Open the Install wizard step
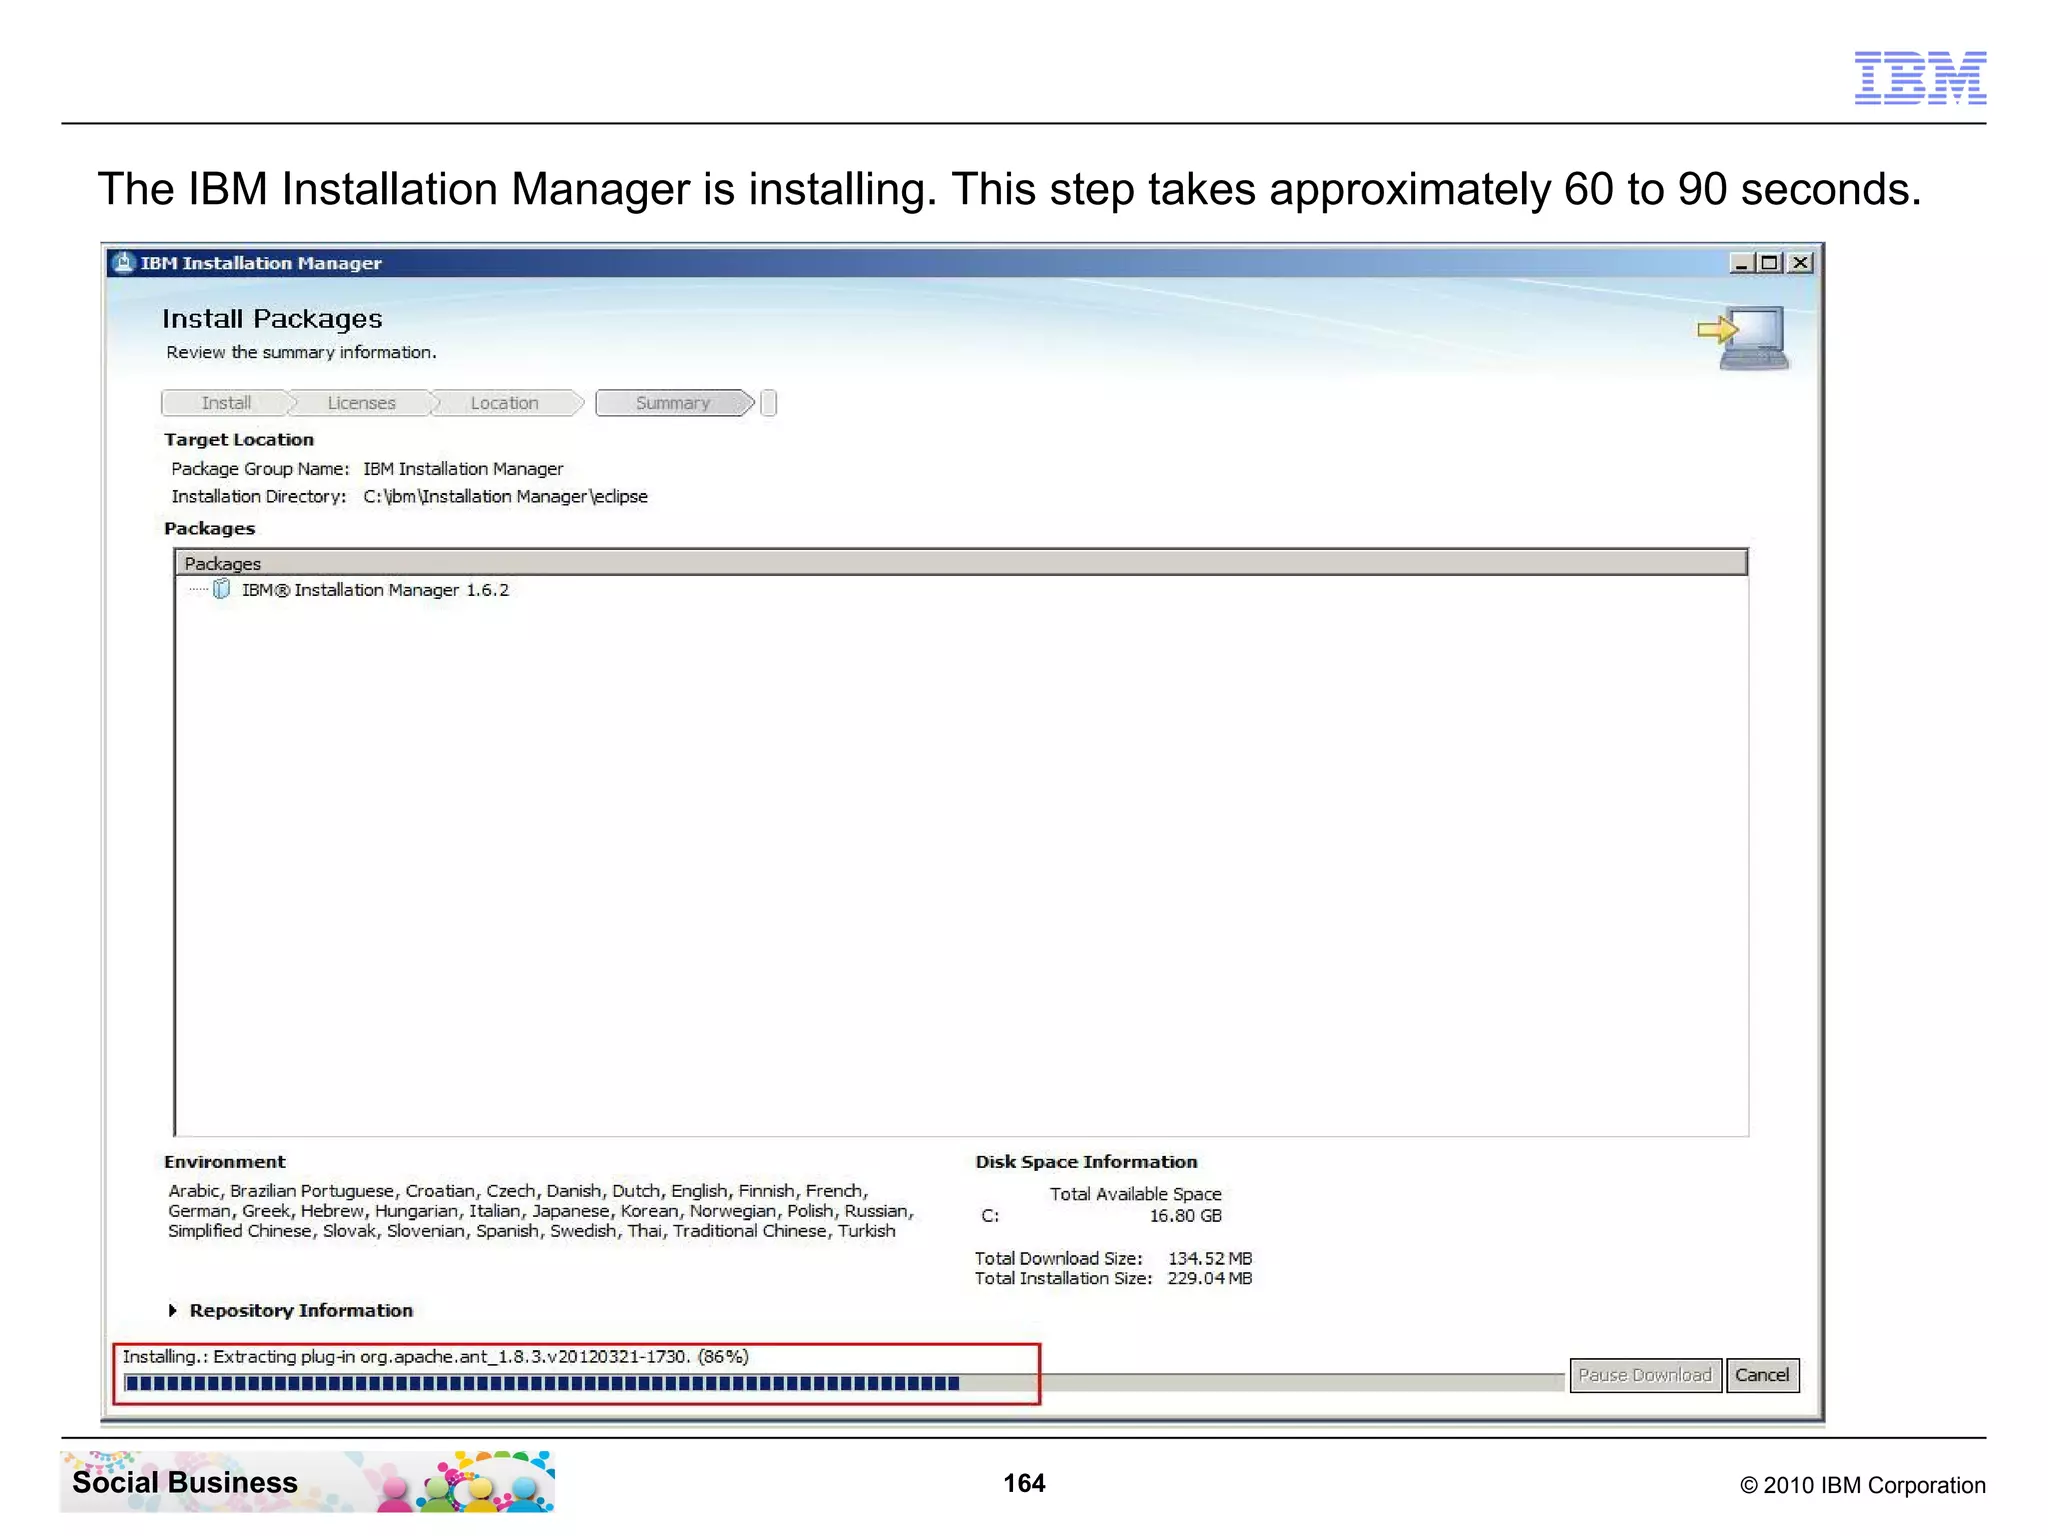The height and width of the screenshot is (1536, 2048). (x=226, y=403)
